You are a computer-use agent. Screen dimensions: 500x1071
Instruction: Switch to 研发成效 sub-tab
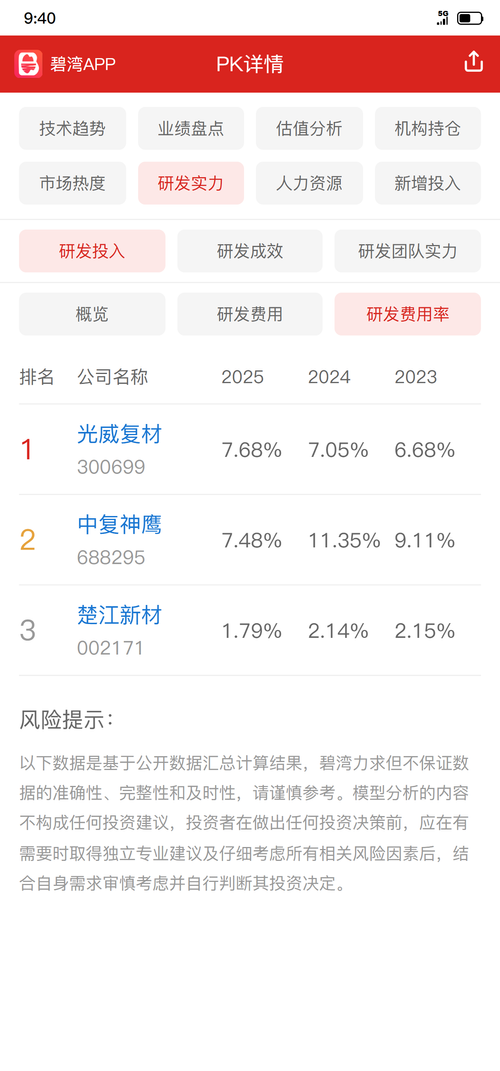point(250,251)
